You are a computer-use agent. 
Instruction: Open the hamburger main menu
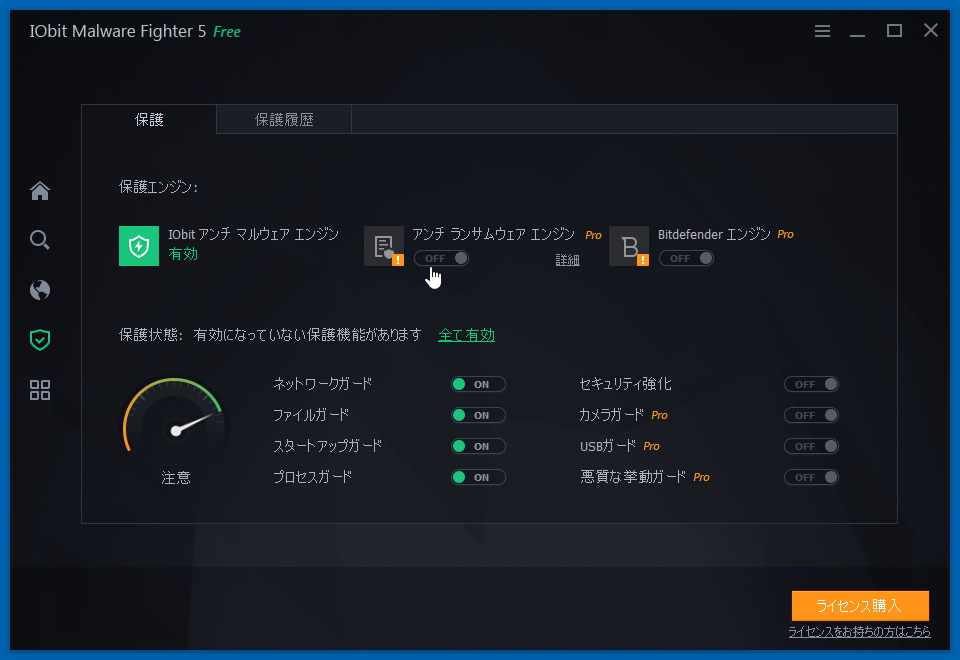pos(822,31)
